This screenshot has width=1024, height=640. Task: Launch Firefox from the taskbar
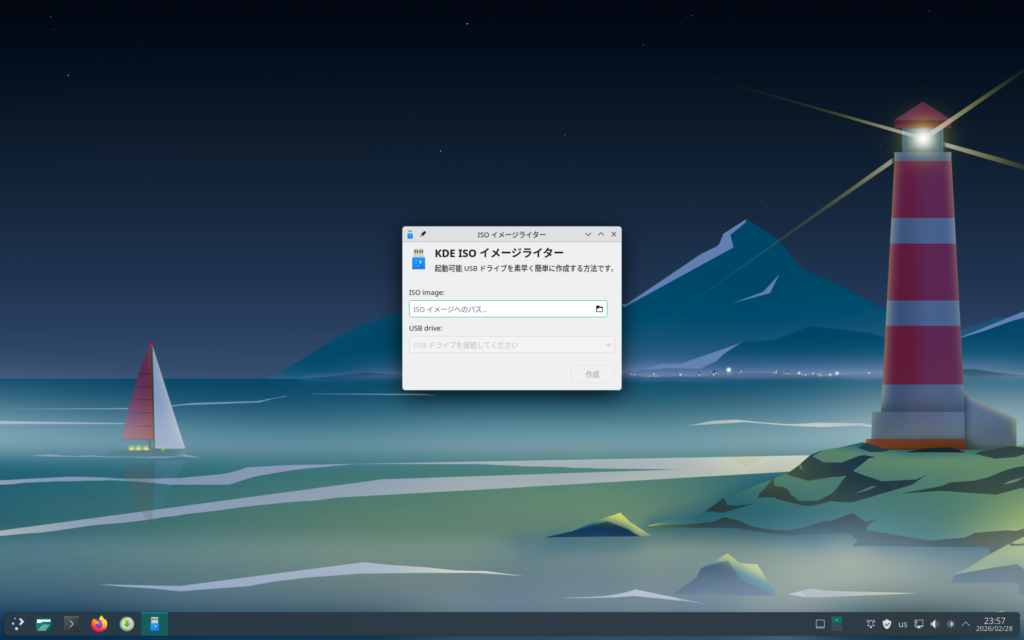point(99,624)
